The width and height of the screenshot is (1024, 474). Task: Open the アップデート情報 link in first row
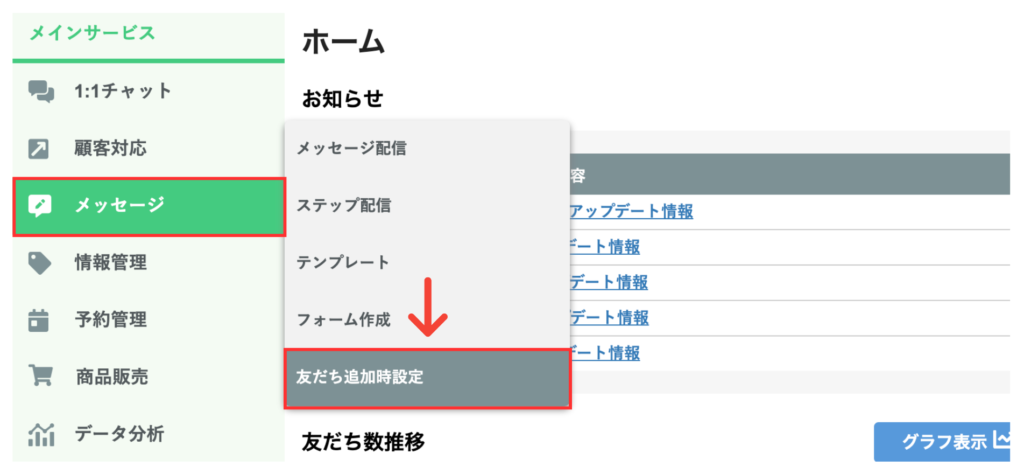click(x=630, y=211)
